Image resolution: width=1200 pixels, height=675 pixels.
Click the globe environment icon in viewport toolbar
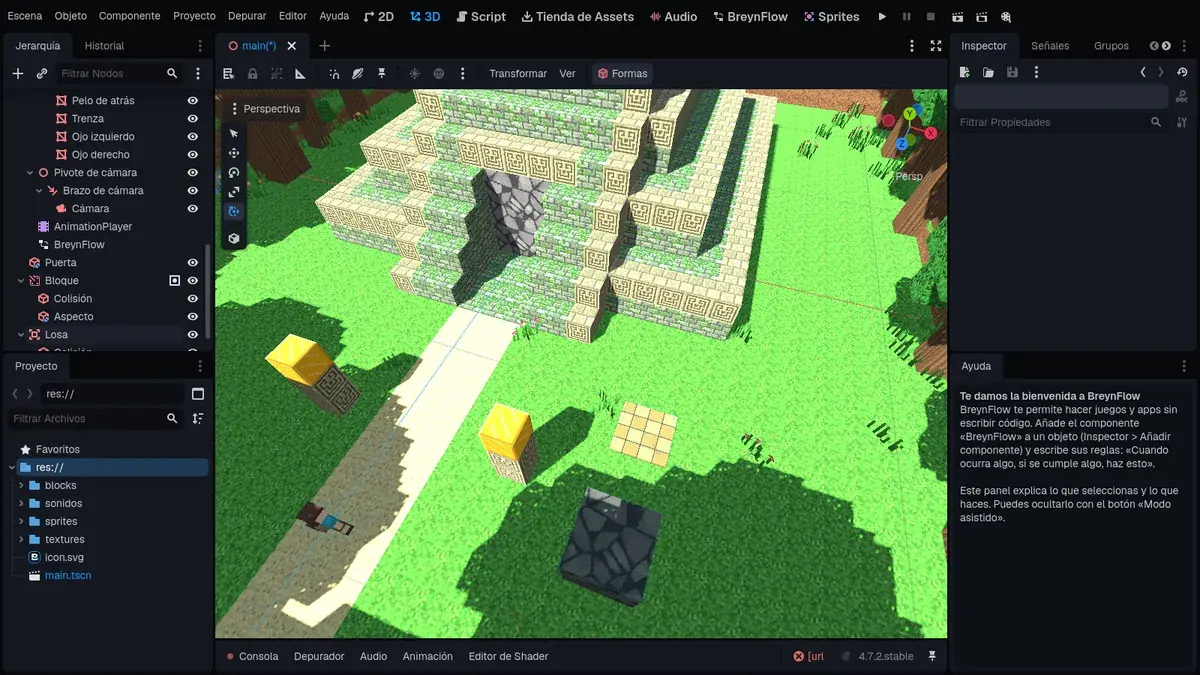click(x=438, y=73)
